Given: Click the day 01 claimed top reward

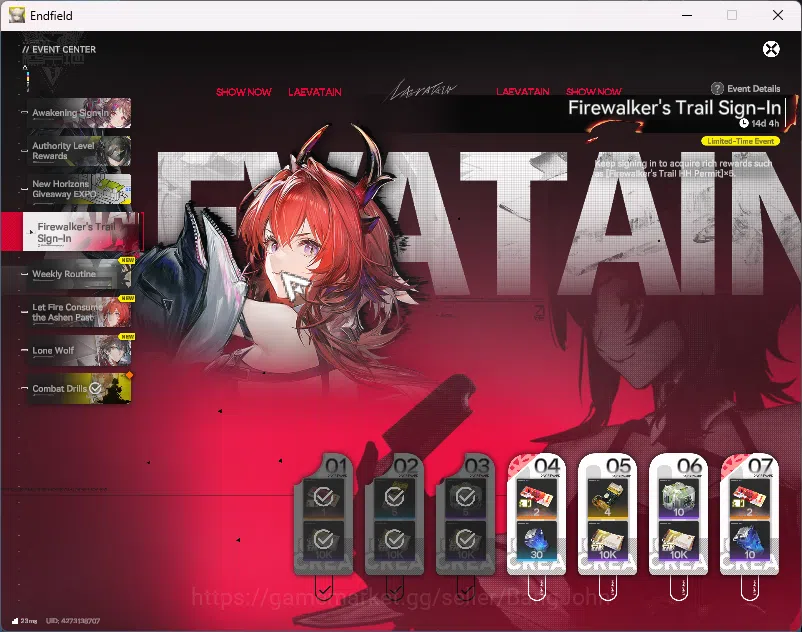Looking at the screenshot, I should [x=323, y=497].
